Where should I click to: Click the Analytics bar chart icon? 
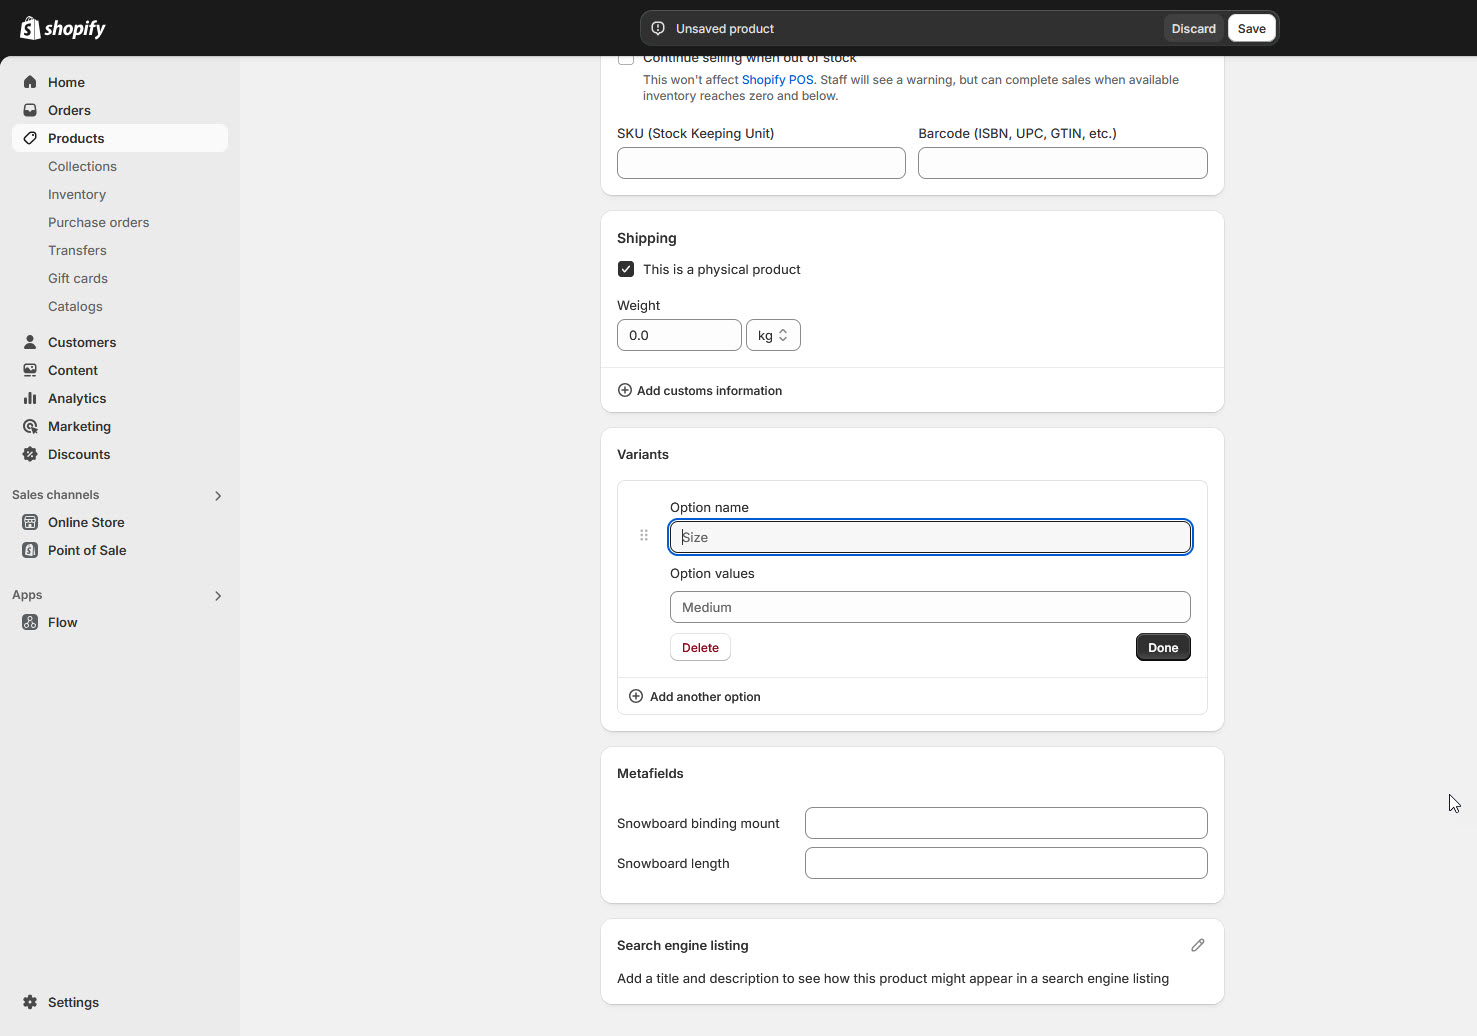tap(30, 398)
